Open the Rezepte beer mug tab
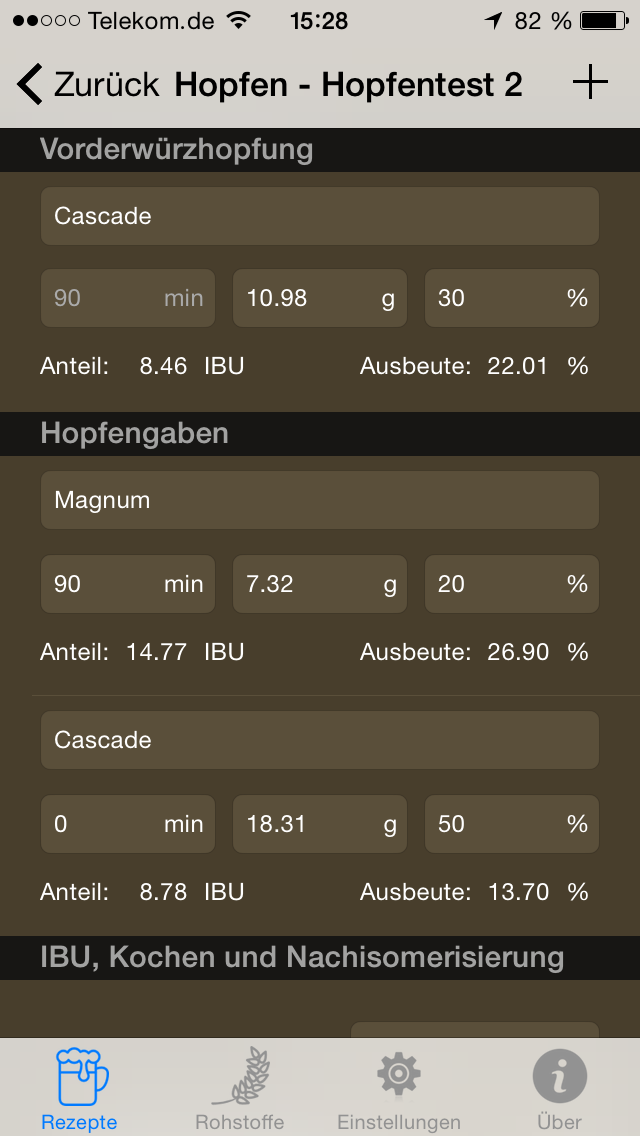 tap(79, 1088)
